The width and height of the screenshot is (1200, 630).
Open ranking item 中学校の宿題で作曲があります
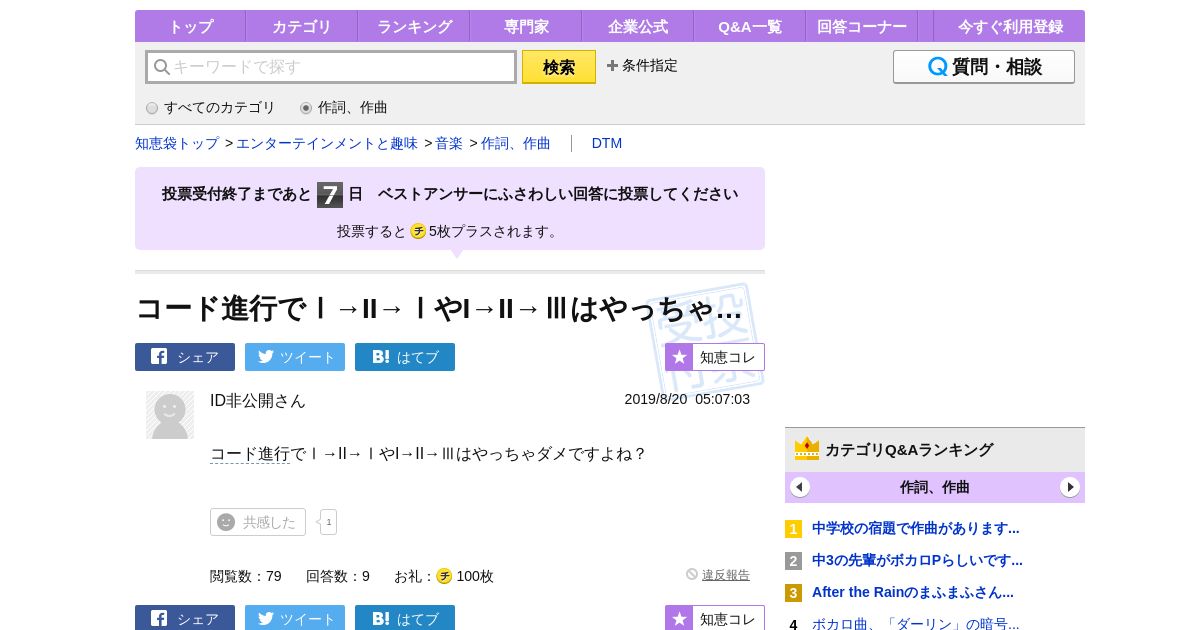point(916,528)
